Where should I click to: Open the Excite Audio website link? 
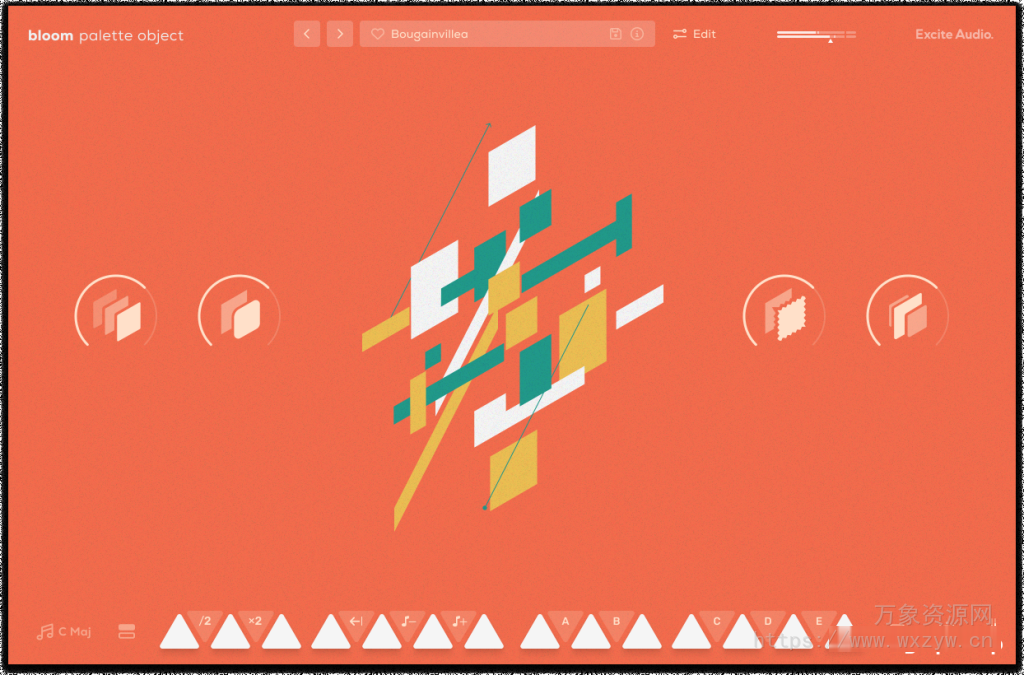(x=953, y=33)
